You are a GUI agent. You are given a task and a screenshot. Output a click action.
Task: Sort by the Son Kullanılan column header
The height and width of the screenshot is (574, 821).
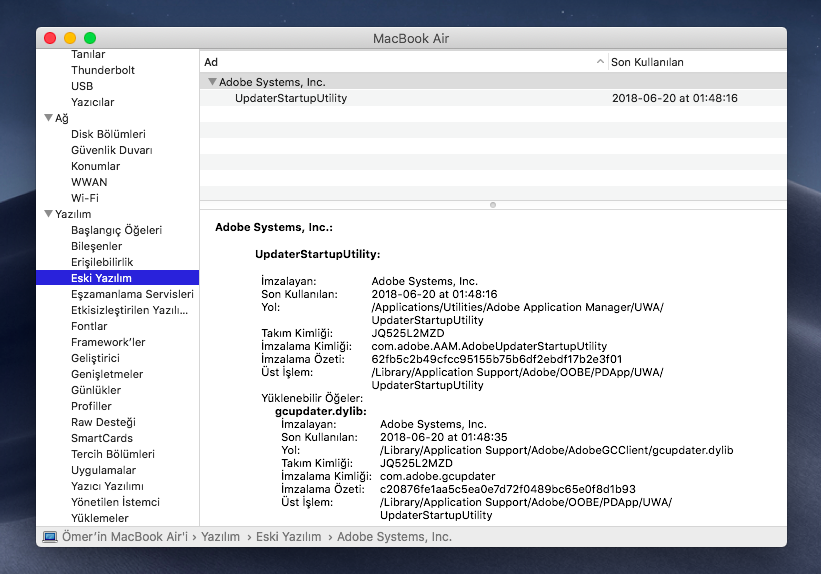[694, 62]
